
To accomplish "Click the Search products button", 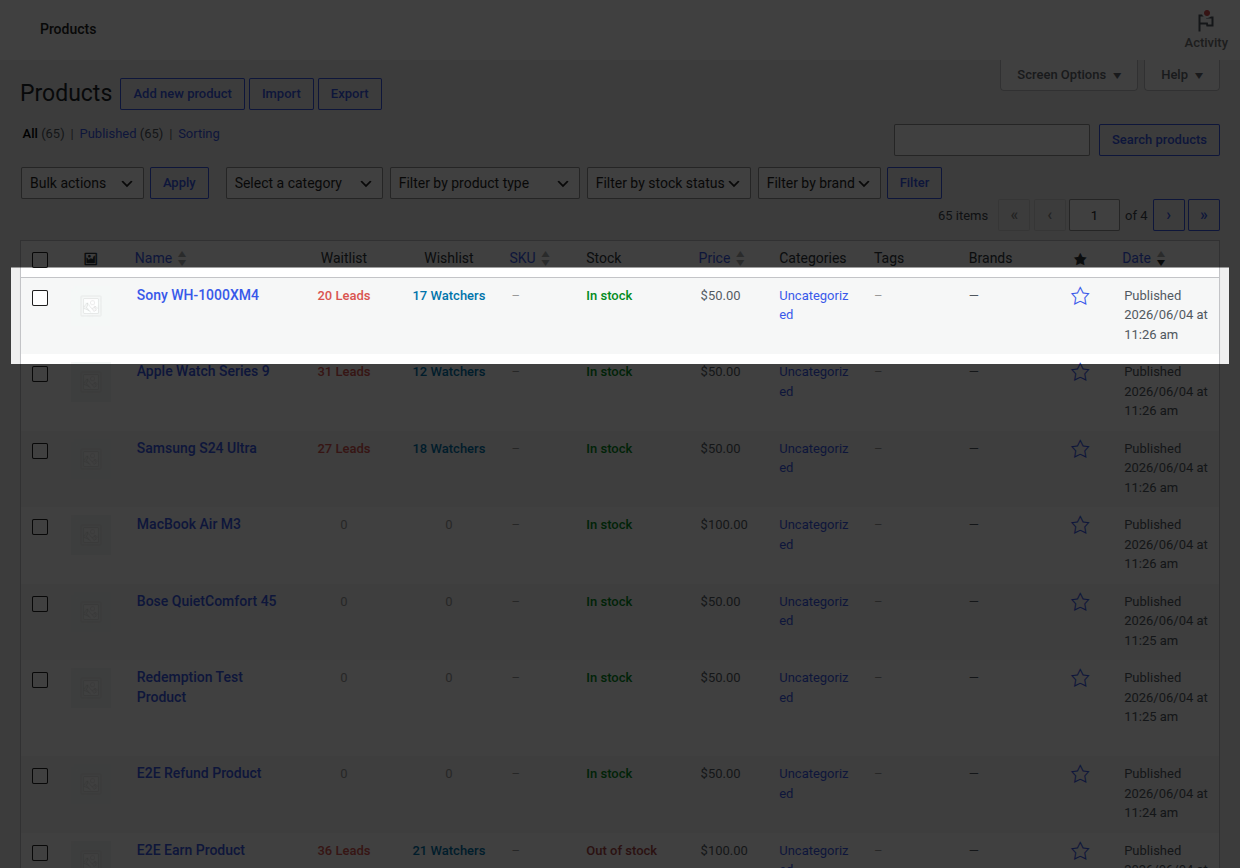I will [x=1159, y=140].
